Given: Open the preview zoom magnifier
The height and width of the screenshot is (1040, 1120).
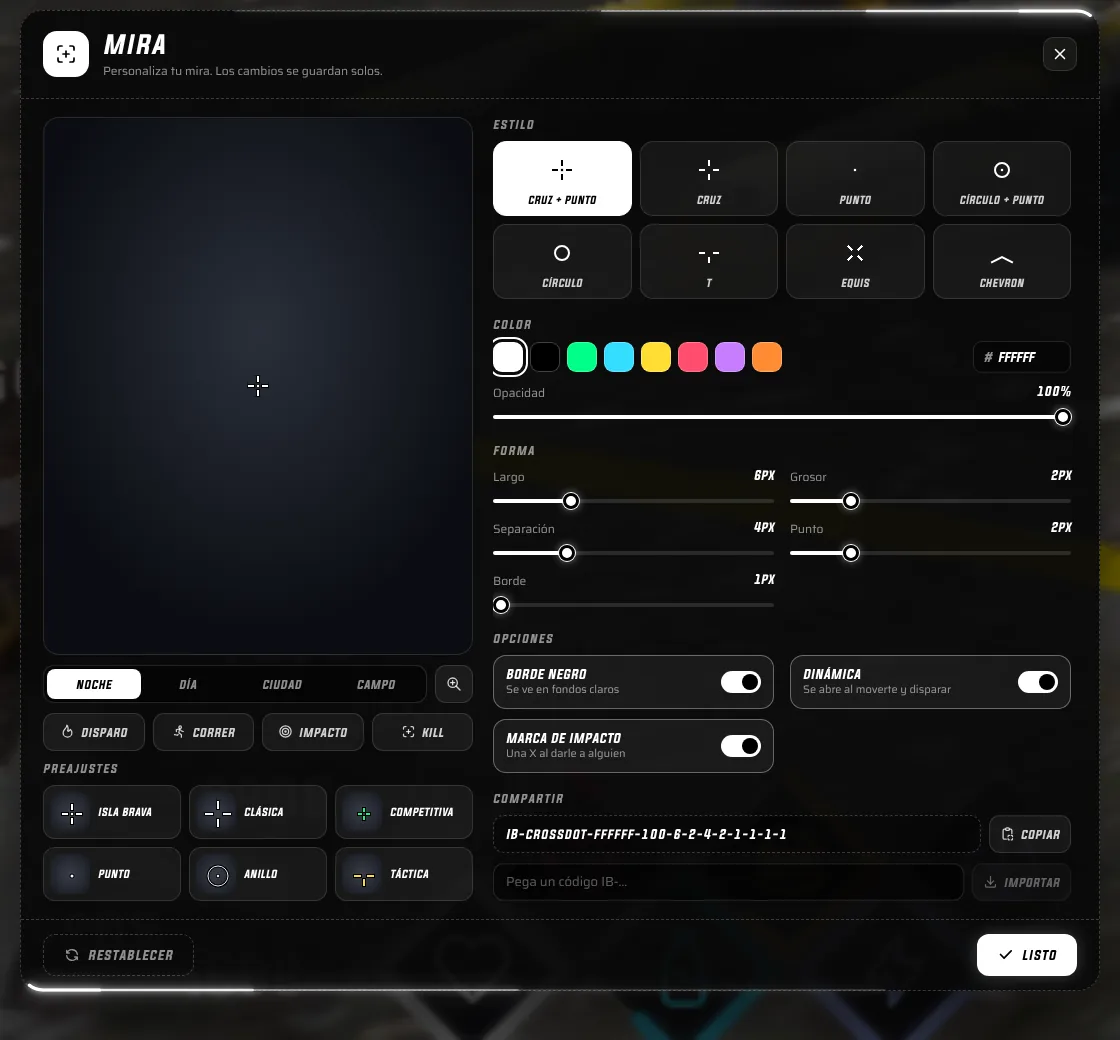Looking at the screenshot, I should (454, 684).
